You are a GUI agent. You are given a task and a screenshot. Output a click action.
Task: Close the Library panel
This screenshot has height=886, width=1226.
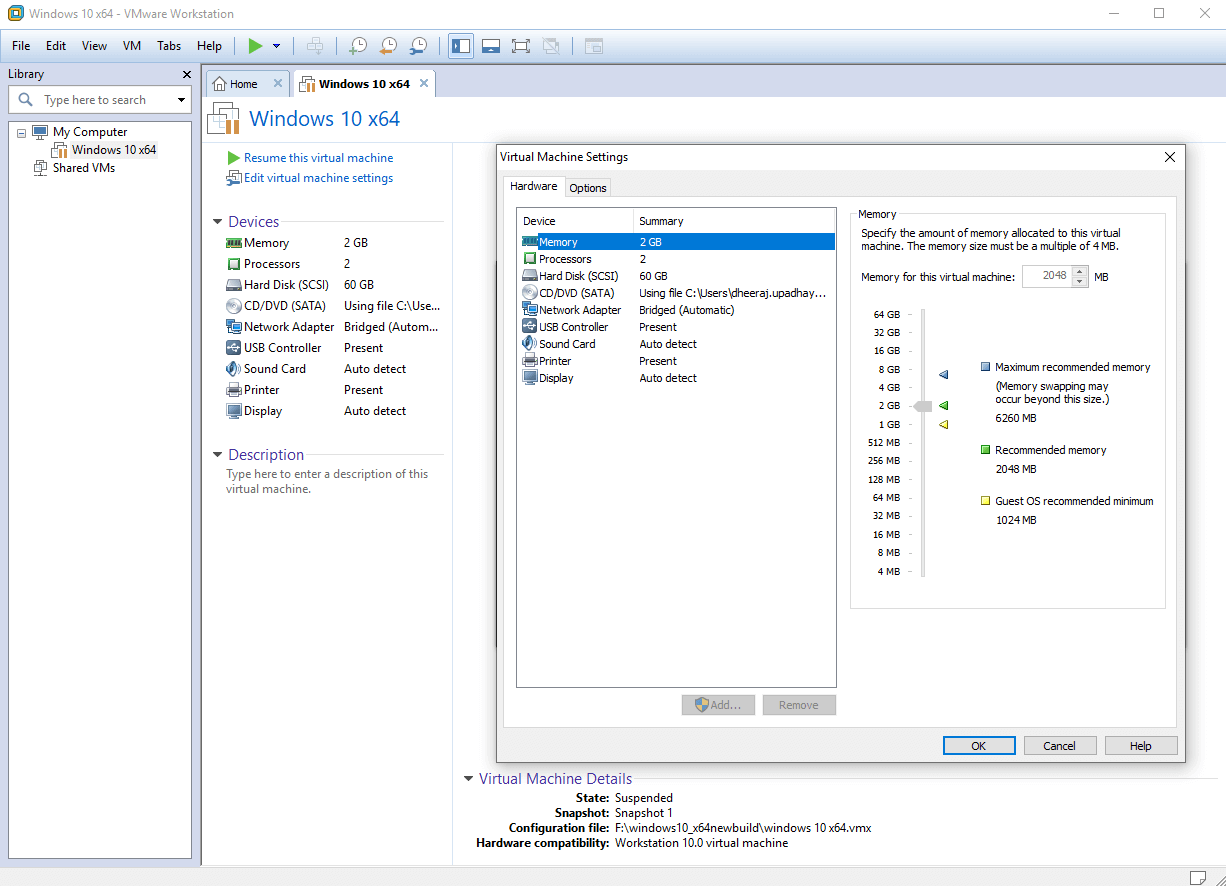pos(187,74)
